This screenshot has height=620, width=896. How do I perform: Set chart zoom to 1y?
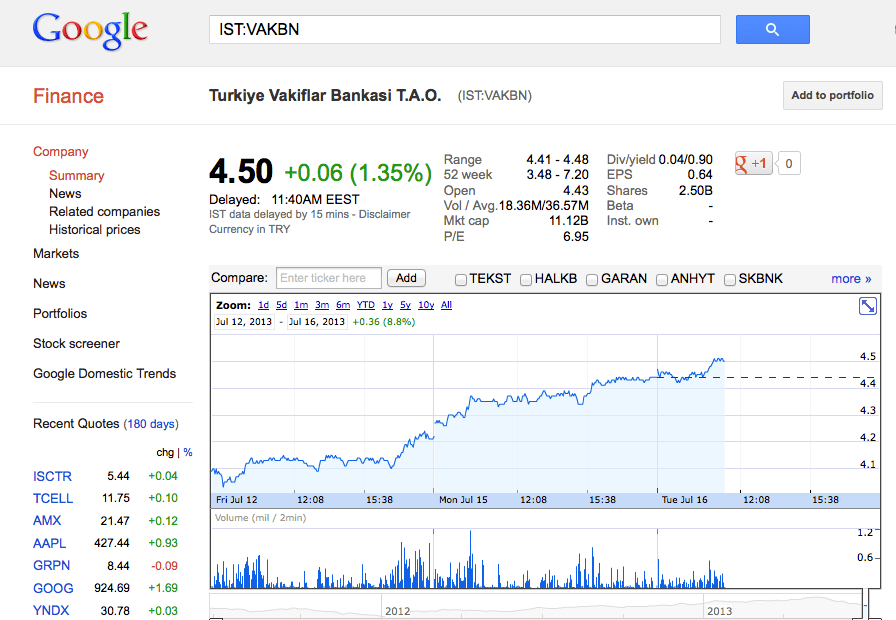pos(387,305)
